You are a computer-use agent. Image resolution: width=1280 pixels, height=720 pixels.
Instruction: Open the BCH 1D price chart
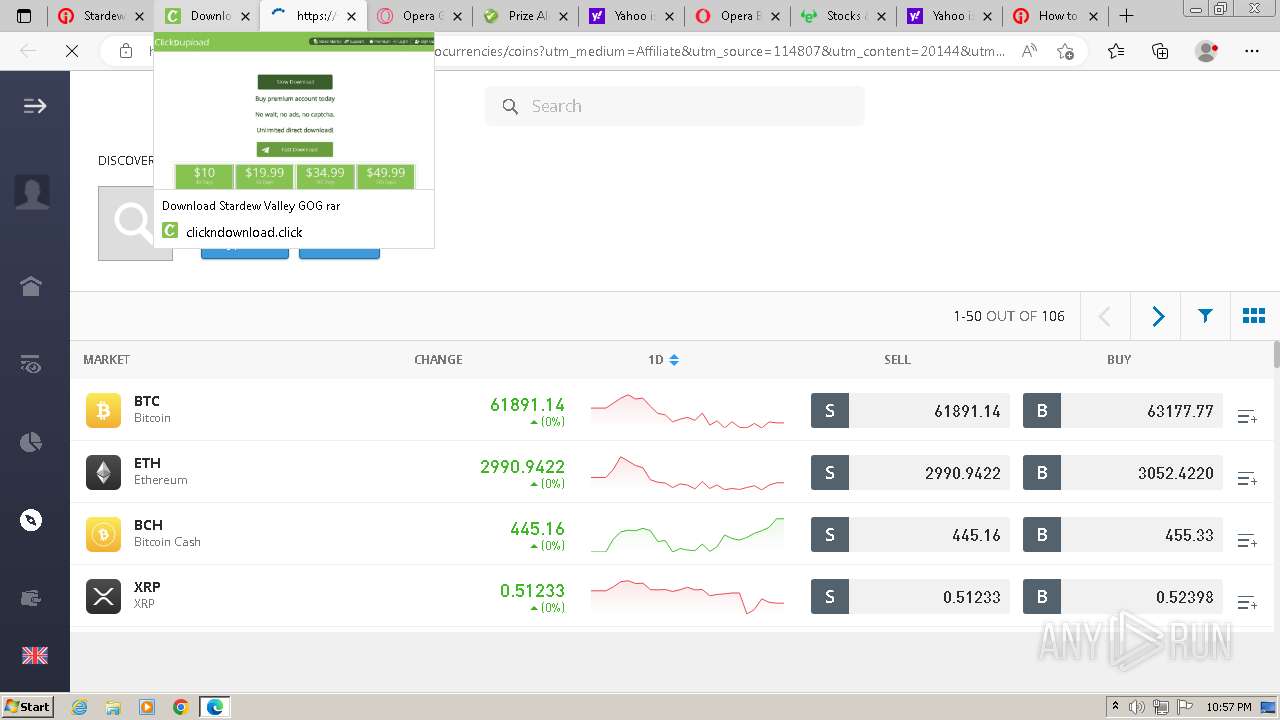pos(687,534)
